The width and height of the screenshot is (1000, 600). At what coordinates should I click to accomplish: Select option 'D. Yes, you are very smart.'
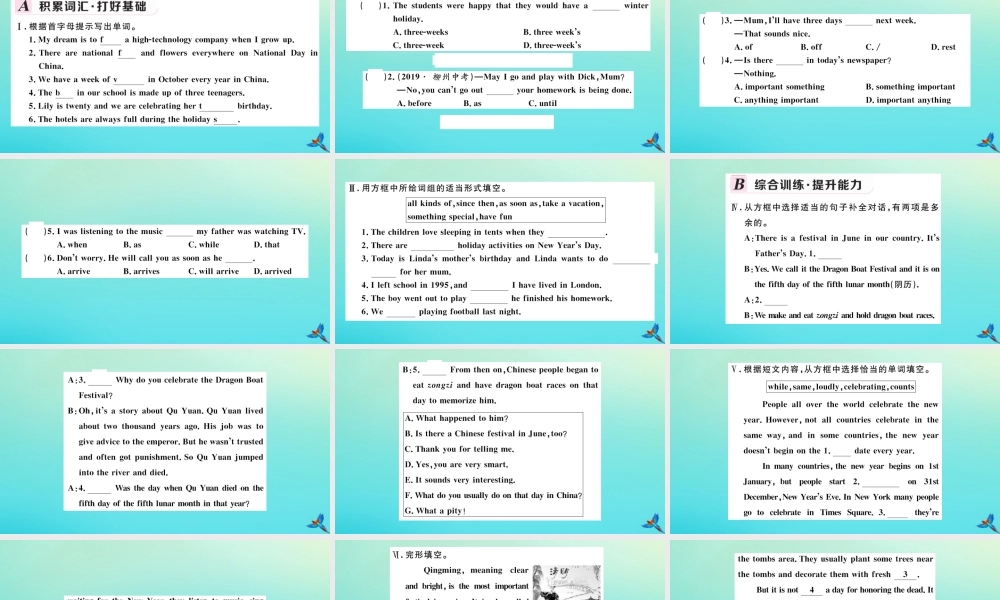(457, 465)
